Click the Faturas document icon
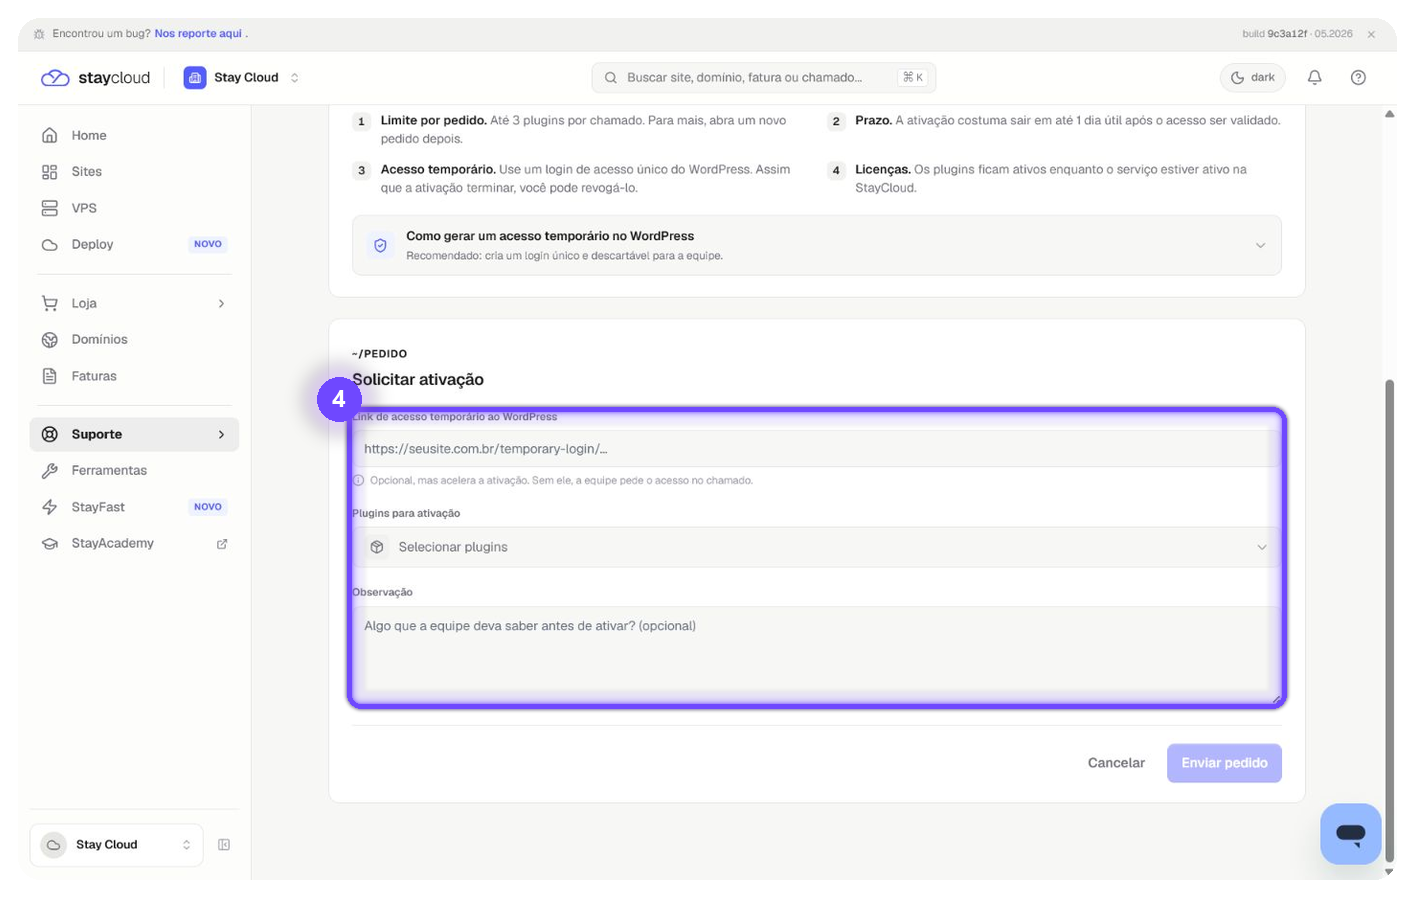This screenshot has width=1415, height=898. pos(50,376)
